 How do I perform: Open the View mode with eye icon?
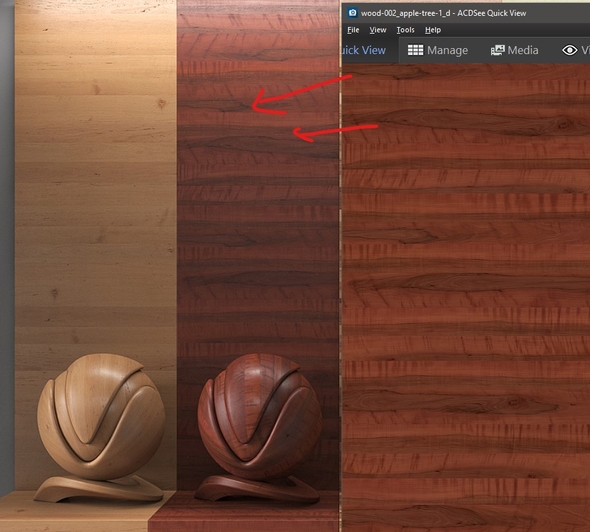click(575, 50)
